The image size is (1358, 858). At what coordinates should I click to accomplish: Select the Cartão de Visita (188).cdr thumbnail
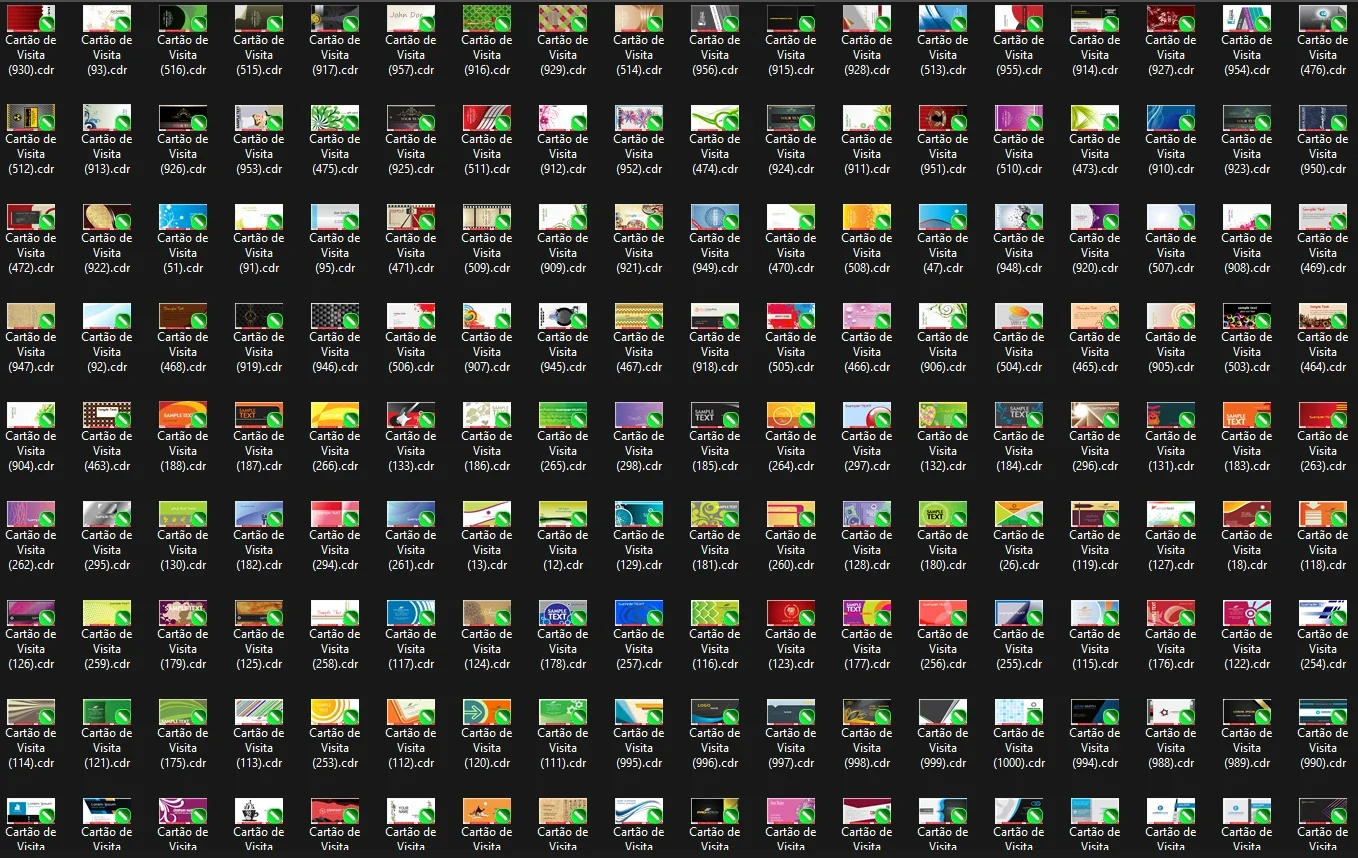183,414
